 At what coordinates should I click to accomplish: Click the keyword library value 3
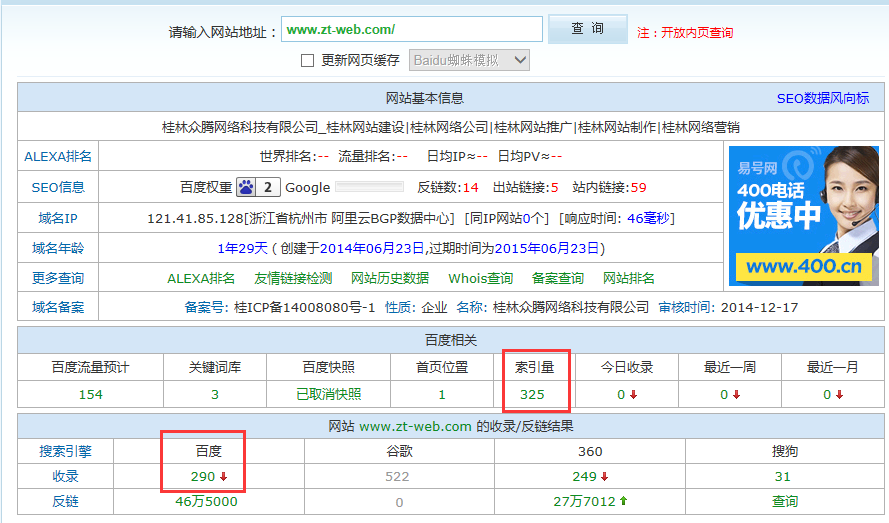point(215,394)
